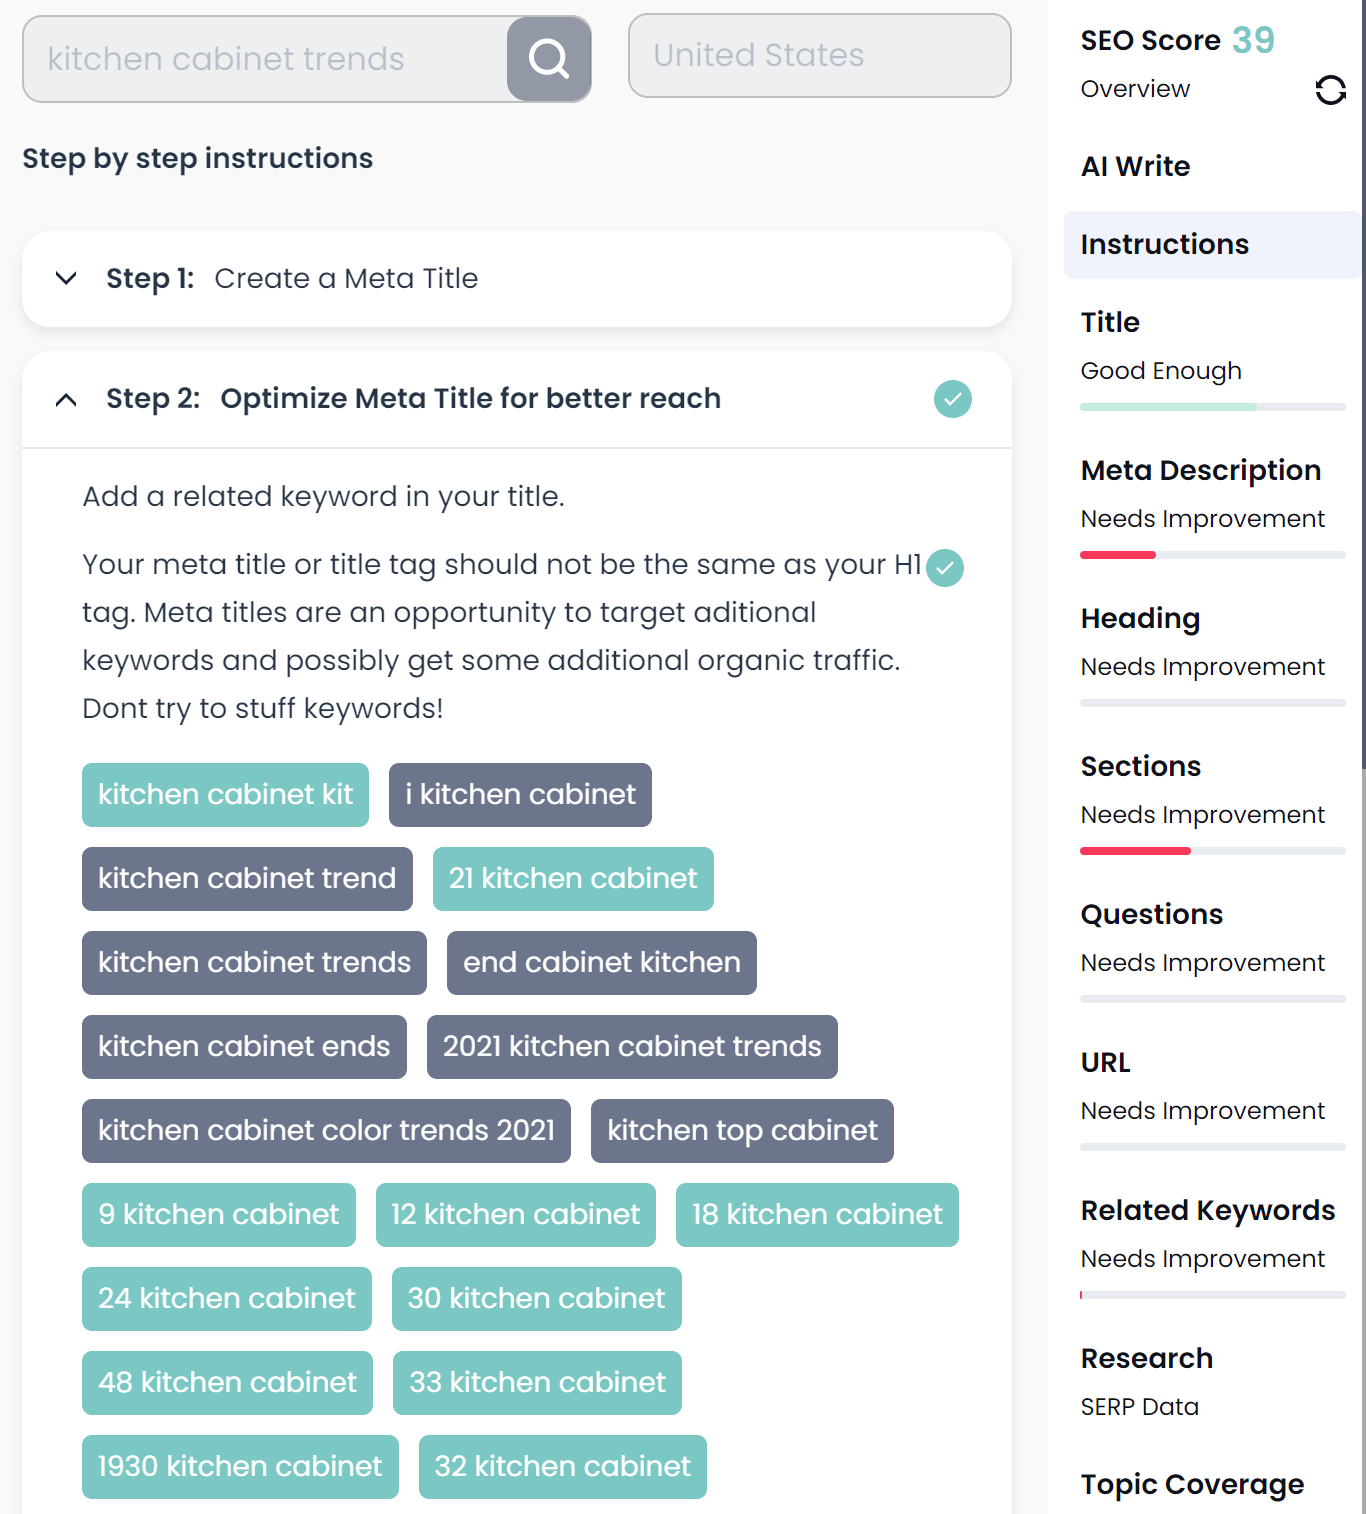
Task: Switch to the AI Write section
Action: point(1134,166)
